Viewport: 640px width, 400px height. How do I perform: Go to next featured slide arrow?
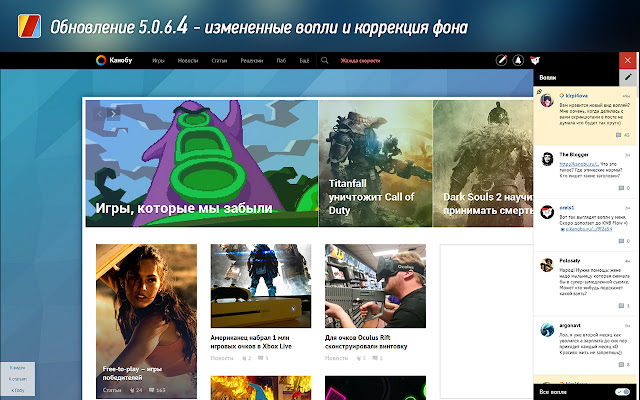tap(114, 114)
